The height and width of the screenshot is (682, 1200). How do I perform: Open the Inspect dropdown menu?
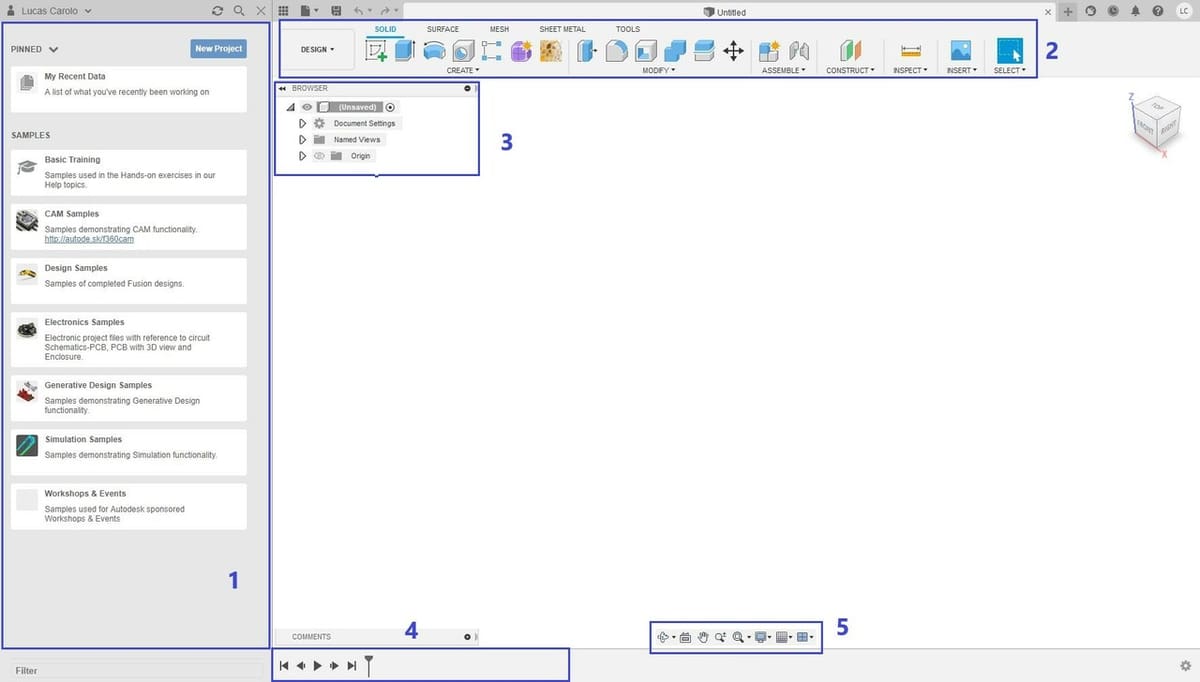coord(910,70)
